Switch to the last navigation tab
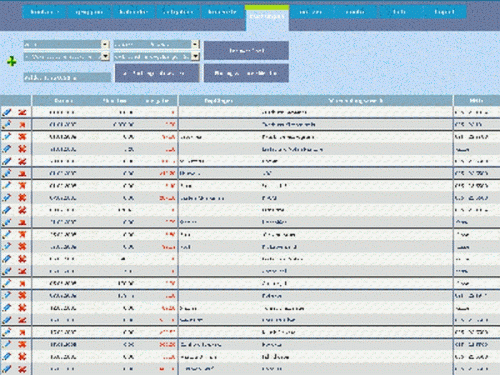 [444, 12]
